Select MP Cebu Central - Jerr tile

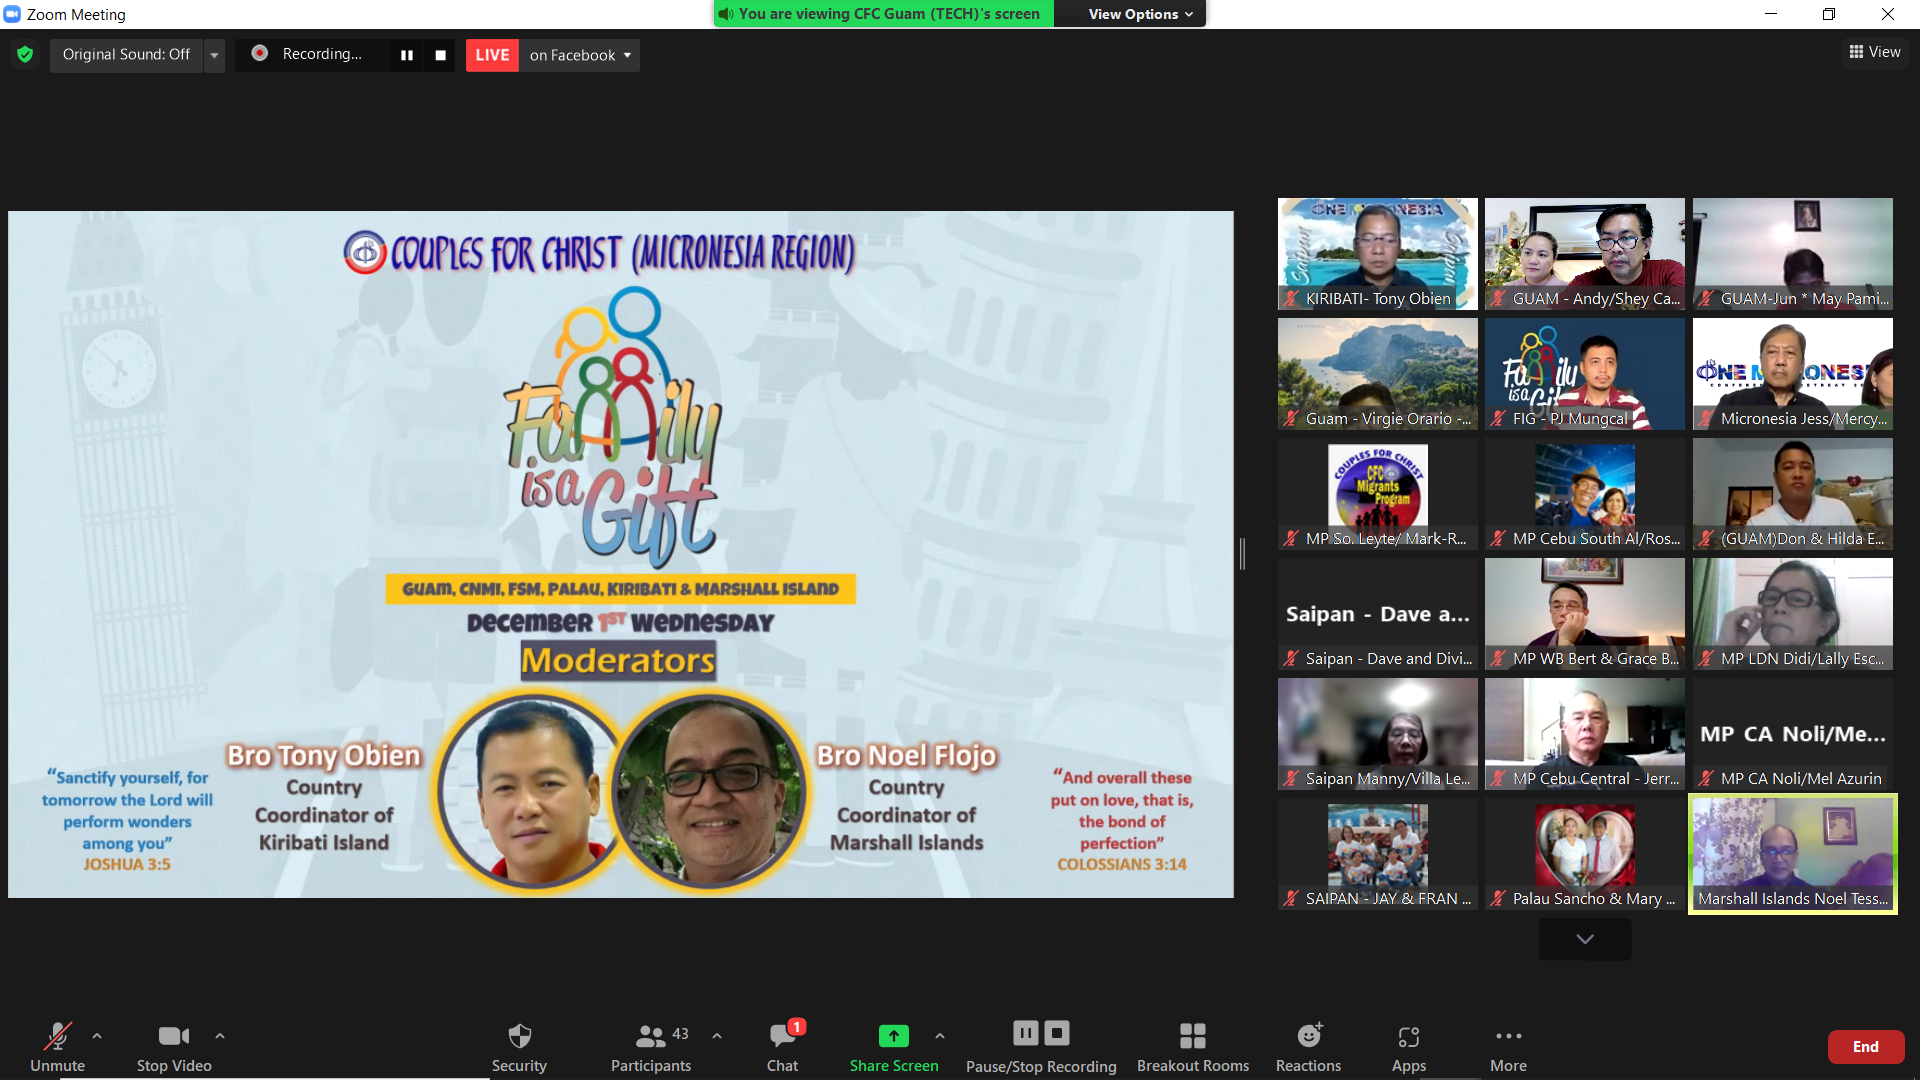1585,734
